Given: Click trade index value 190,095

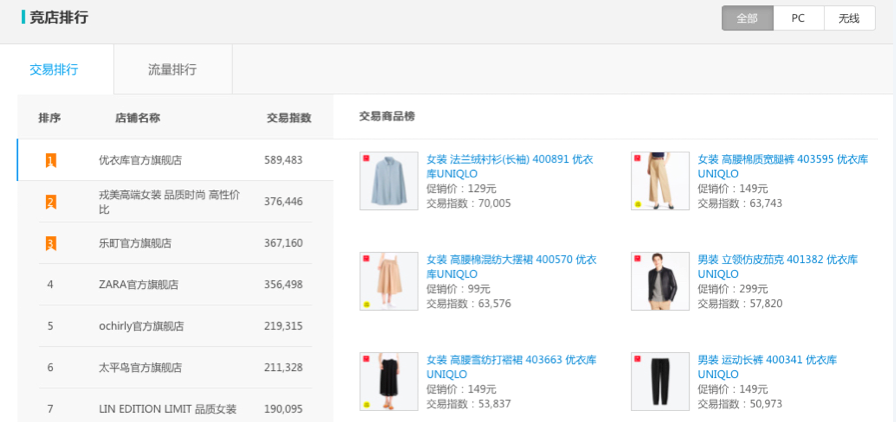Looking at the screenshot, I should point(283,409).
